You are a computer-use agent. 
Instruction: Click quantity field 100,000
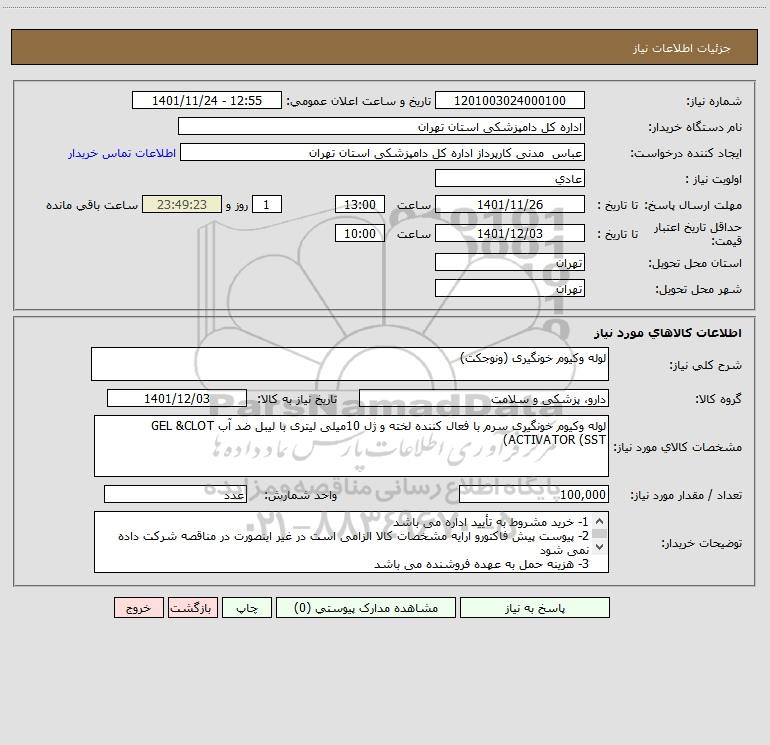(x=534, y=495)
